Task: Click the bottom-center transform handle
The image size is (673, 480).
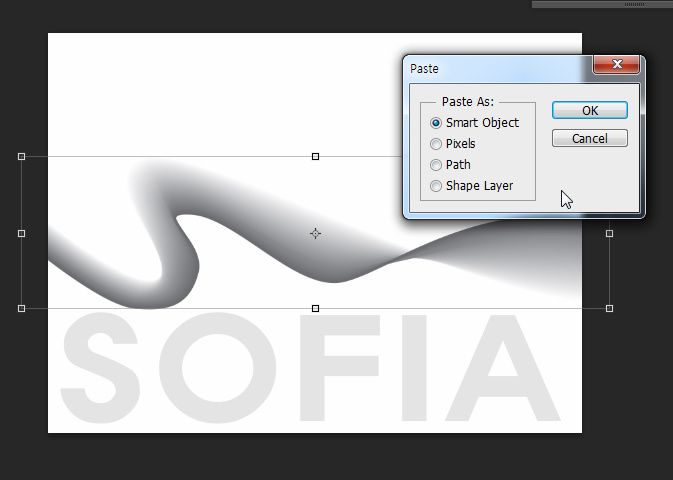Action: pos(315,308)
